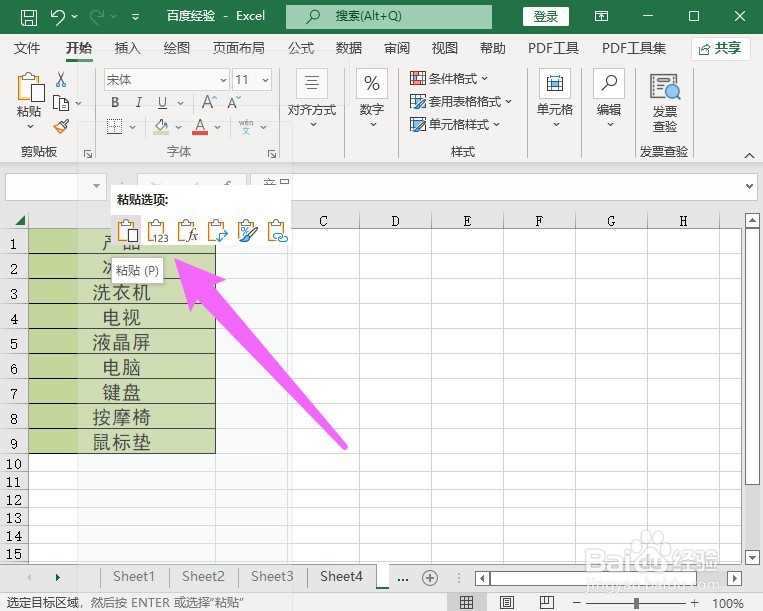Select the Paste Link option icon

[278, 231]
